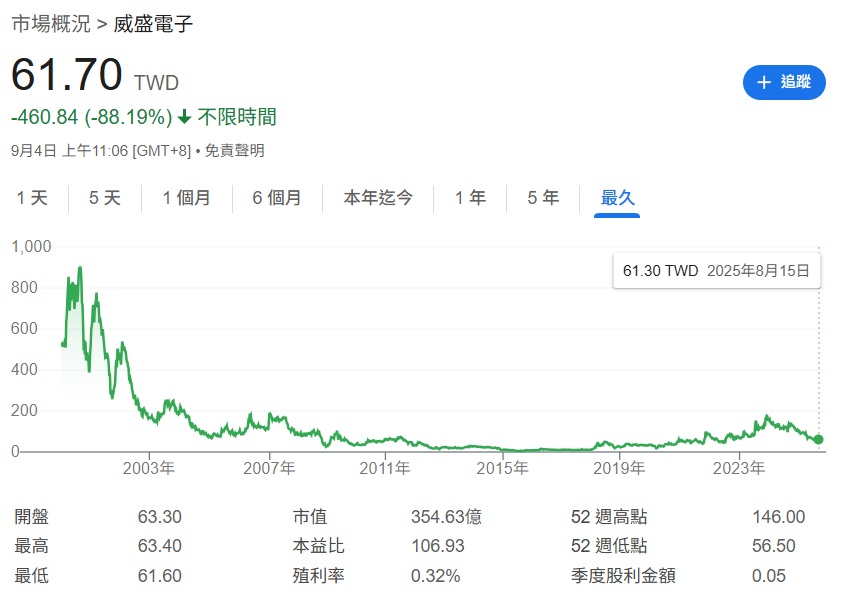Click the 2007年 x-axis label
Screen dimensions: 850x596
[x=269, y=468]
